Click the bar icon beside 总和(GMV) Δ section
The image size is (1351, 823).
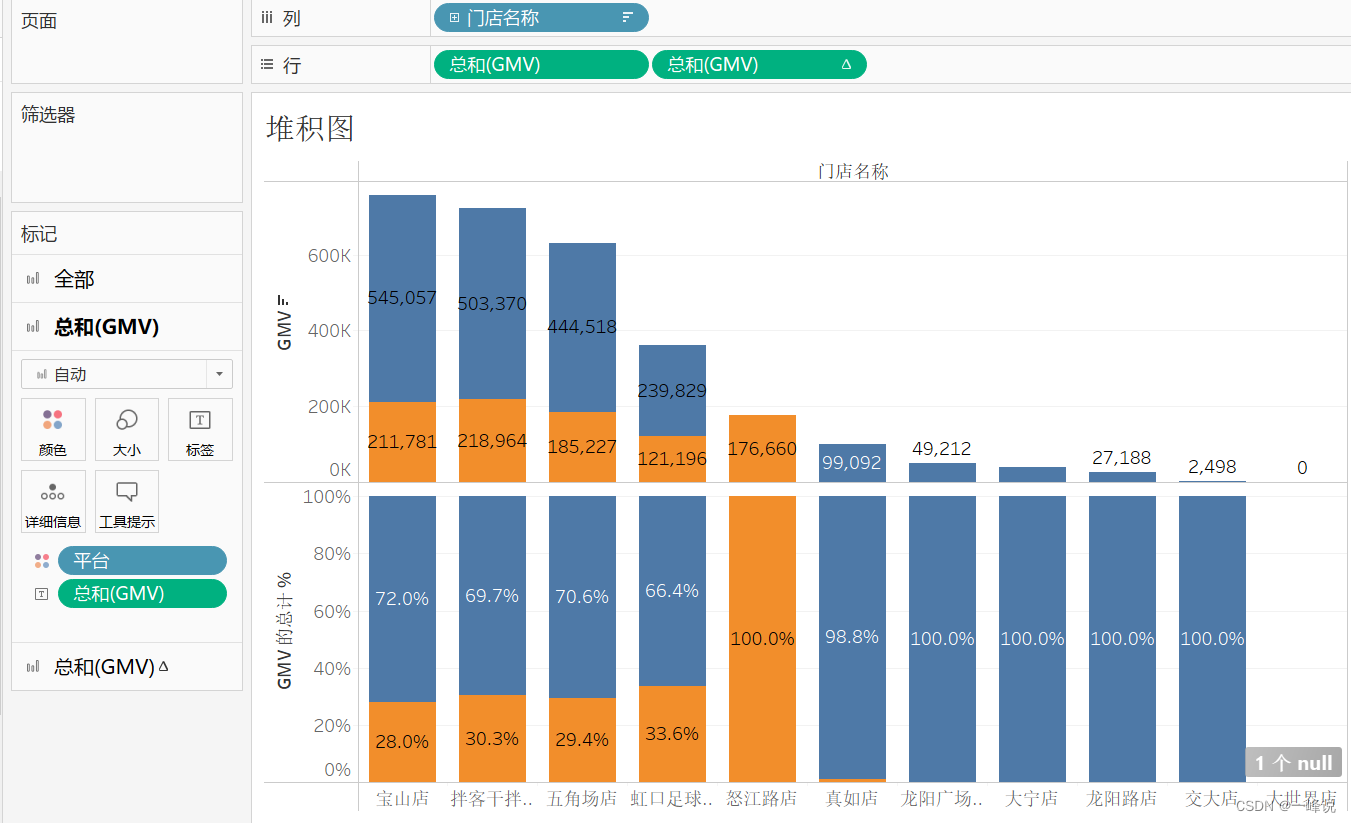pyautogui.click(x=33, y=666)
